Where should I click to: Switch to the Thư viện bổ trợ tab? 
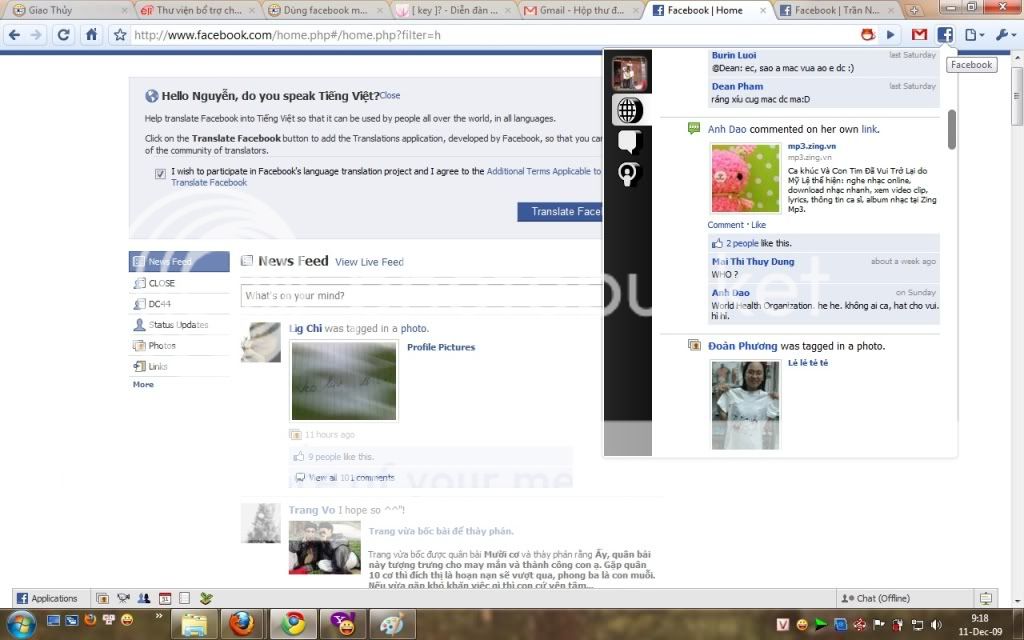click(x=198, y=10)
